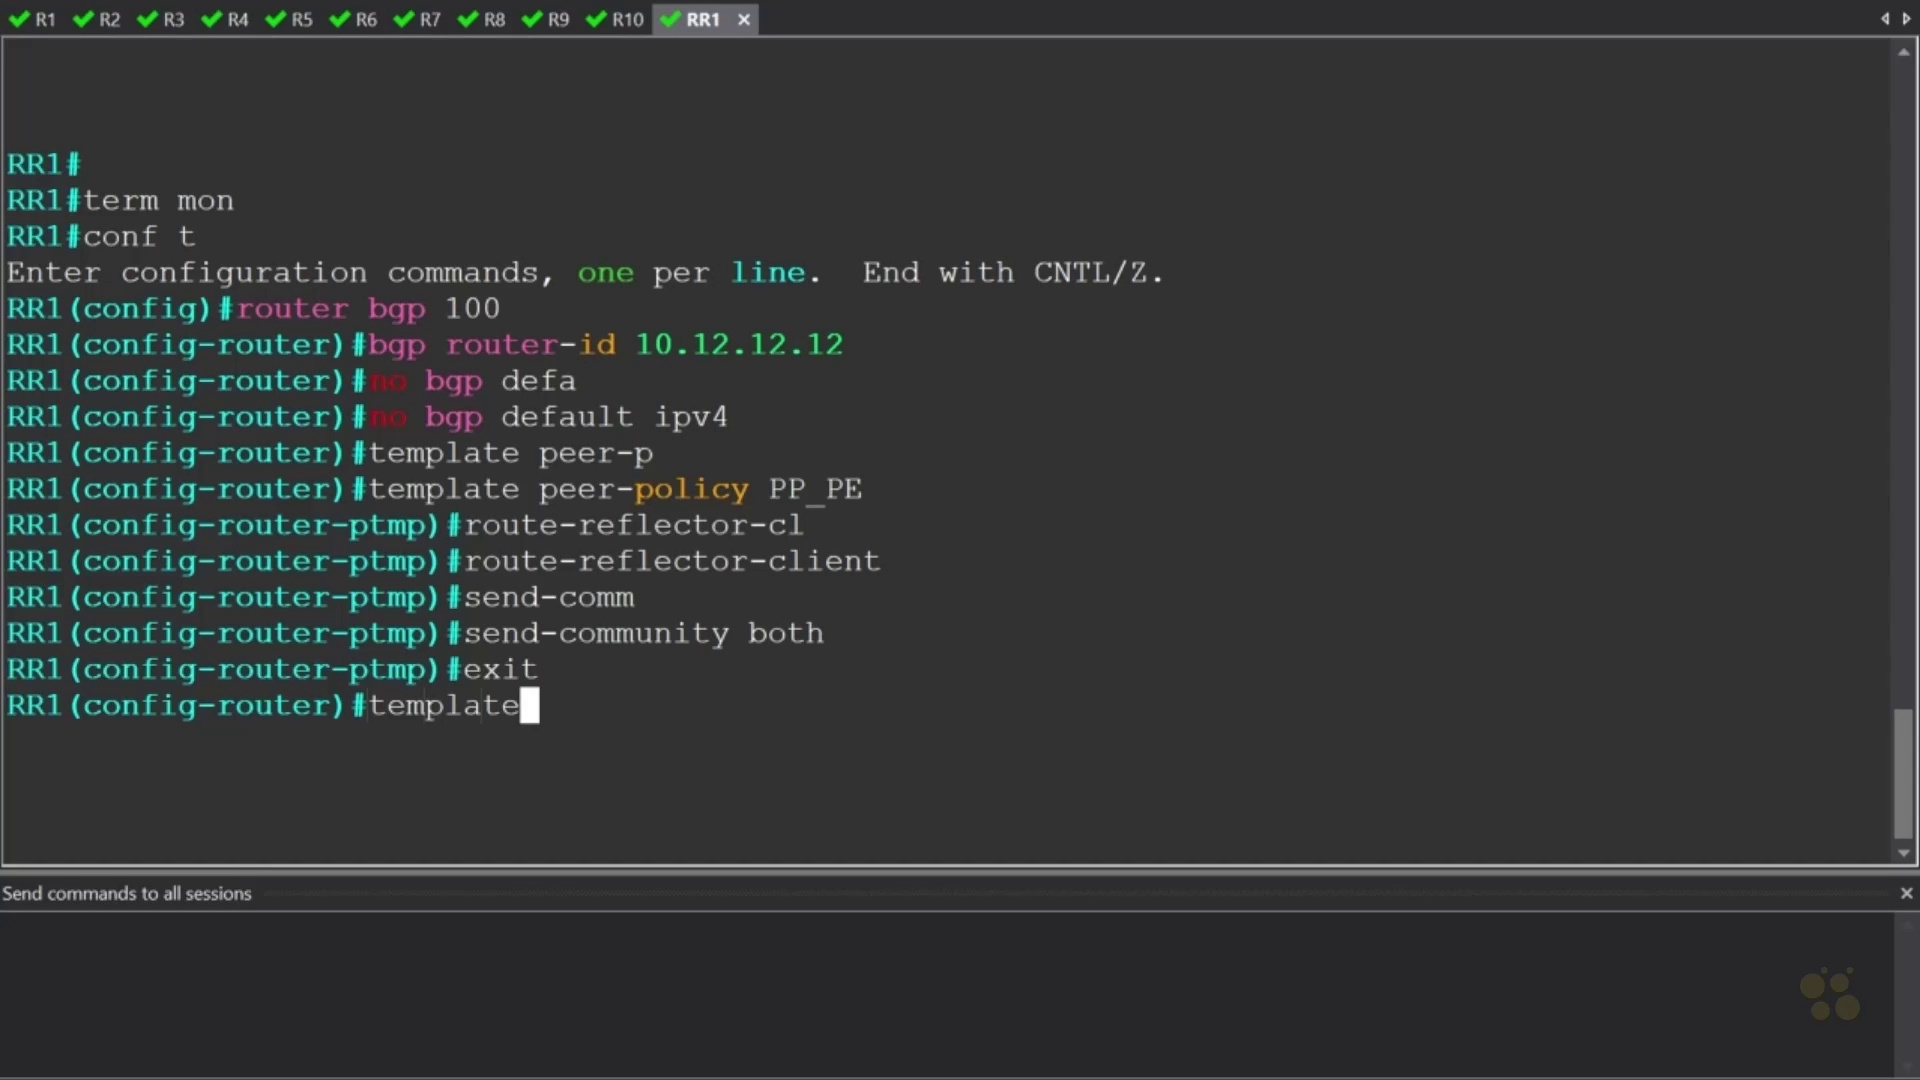Close the Send commands to all sessions panel
This screenshot has width=1920, height=1080.
[x=1906, y=893]
